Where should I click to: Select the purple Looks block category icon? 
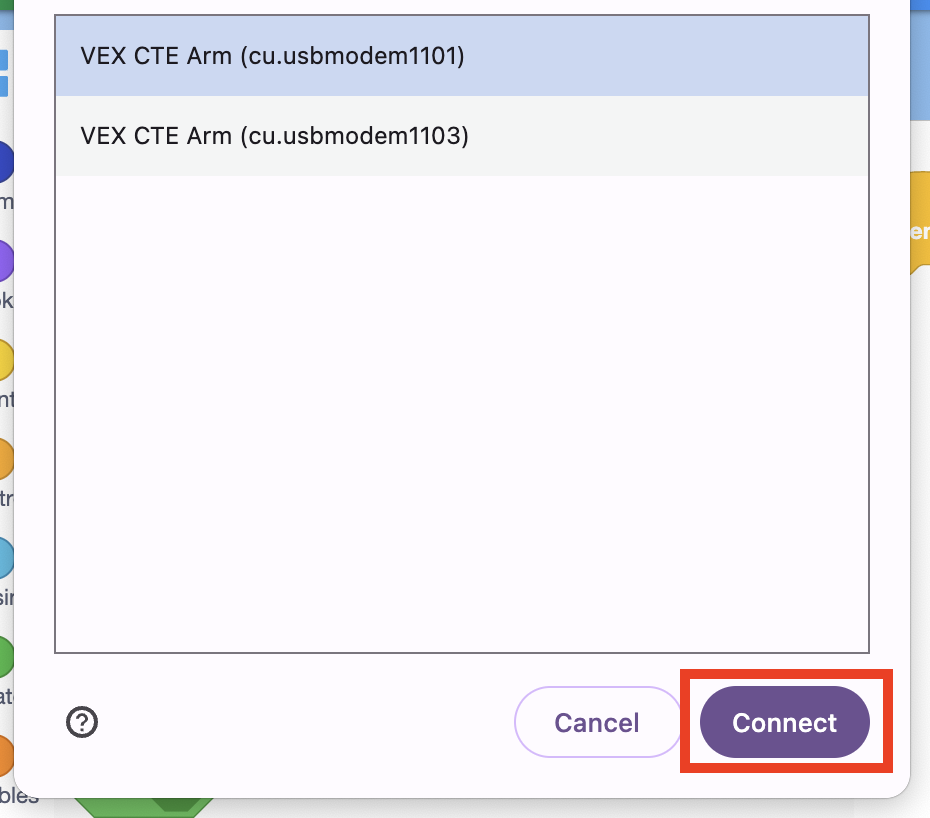(4, 258)
